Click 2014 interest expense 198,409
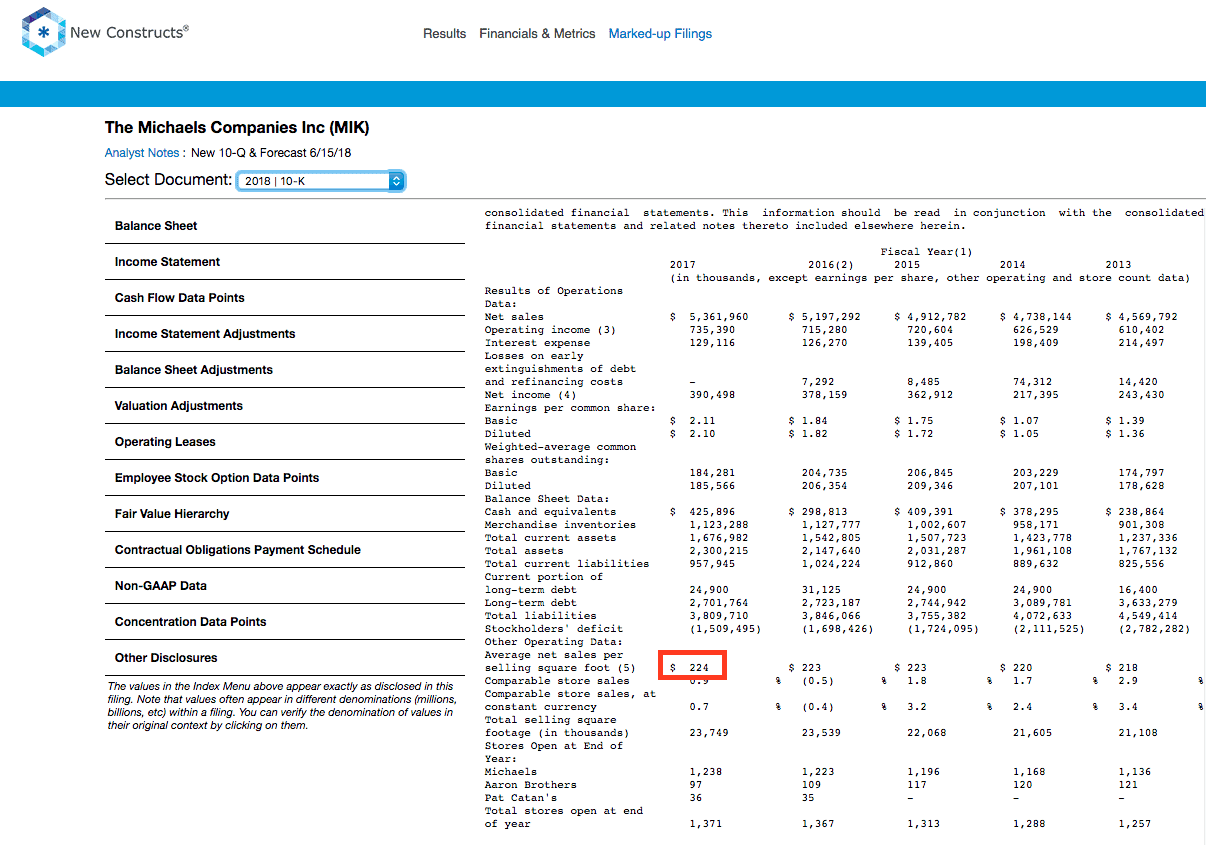The height and width of the screenshot is (845, 1206). point(1035,343)
